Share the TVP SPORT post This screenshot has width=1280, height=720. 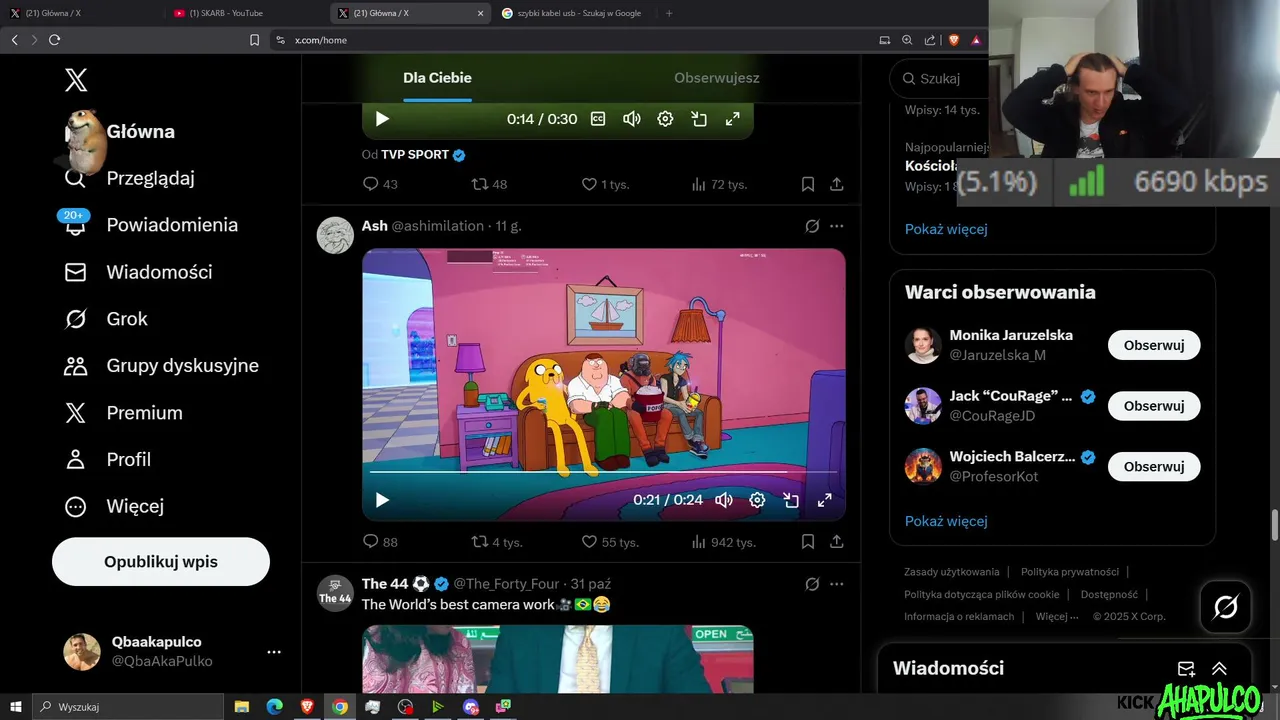click(x=837, y=184)
